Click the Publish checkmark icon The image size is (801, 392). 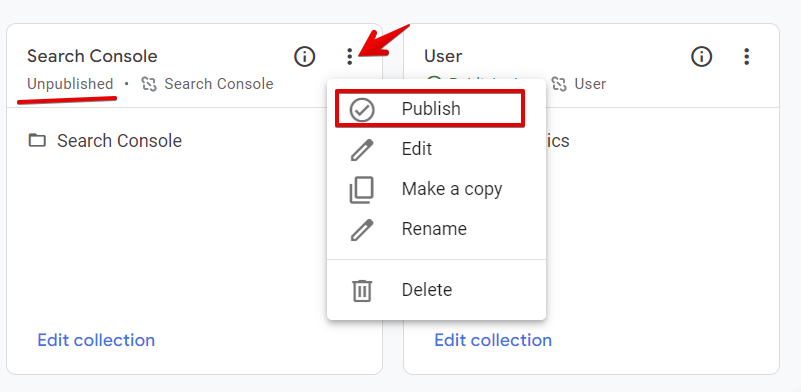(x=362, y=109)
